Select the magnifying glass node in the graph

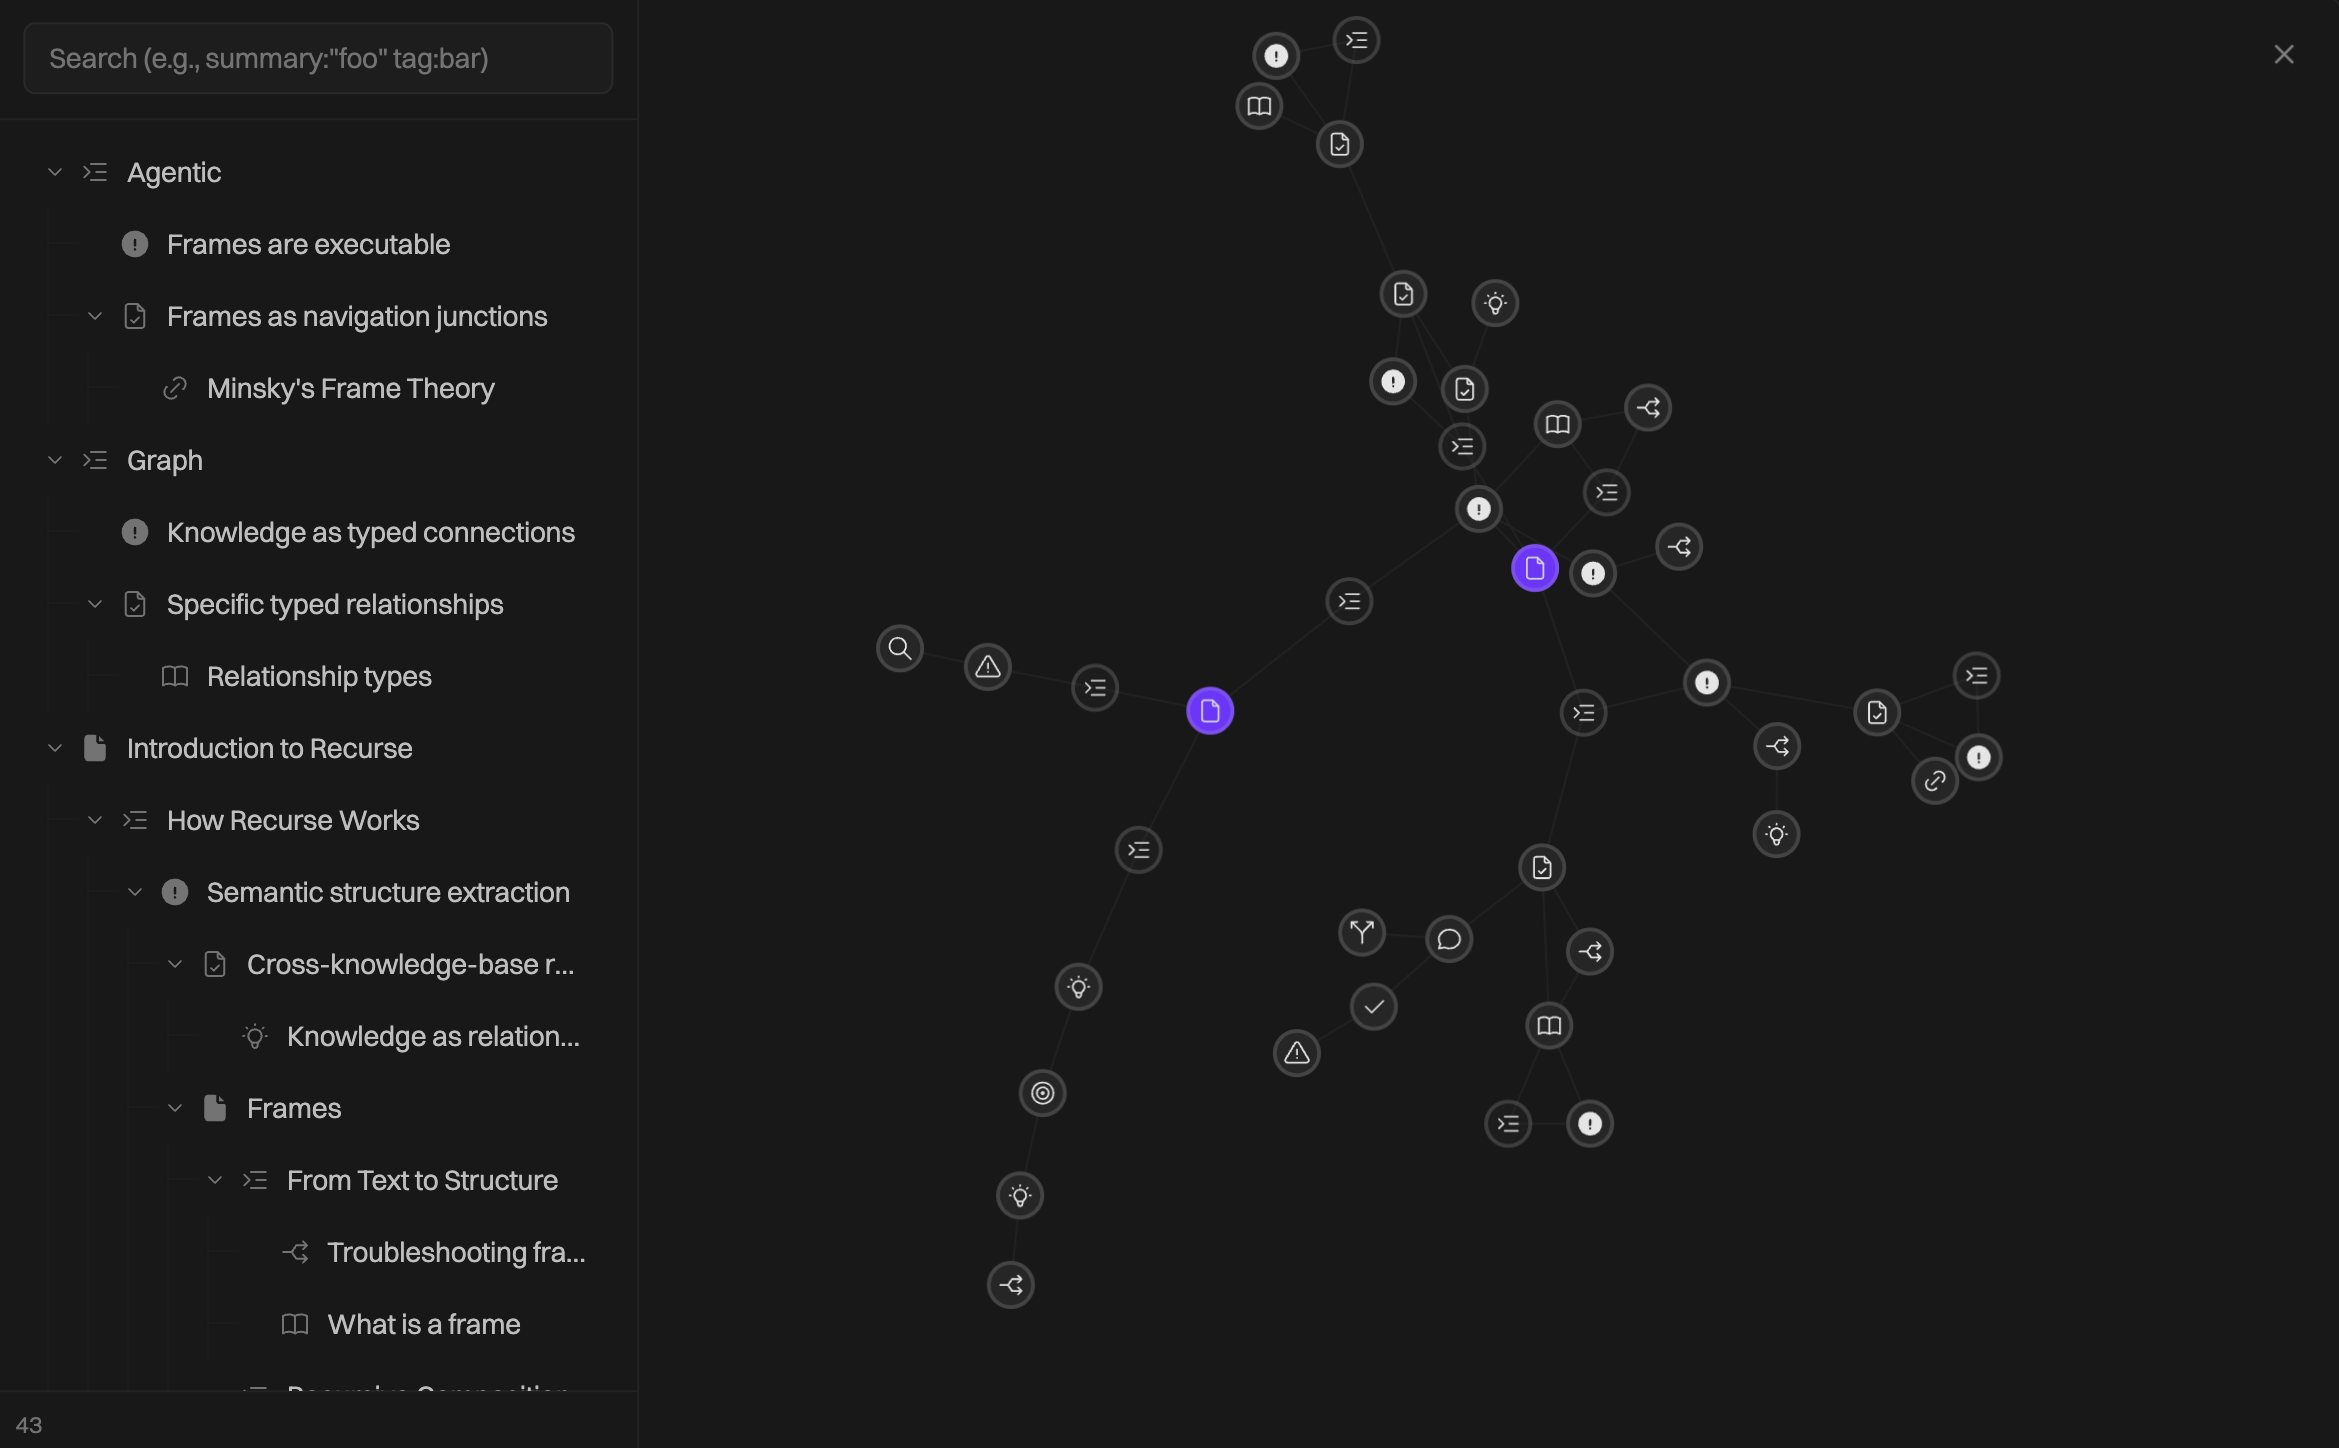(x=899, y=649)
